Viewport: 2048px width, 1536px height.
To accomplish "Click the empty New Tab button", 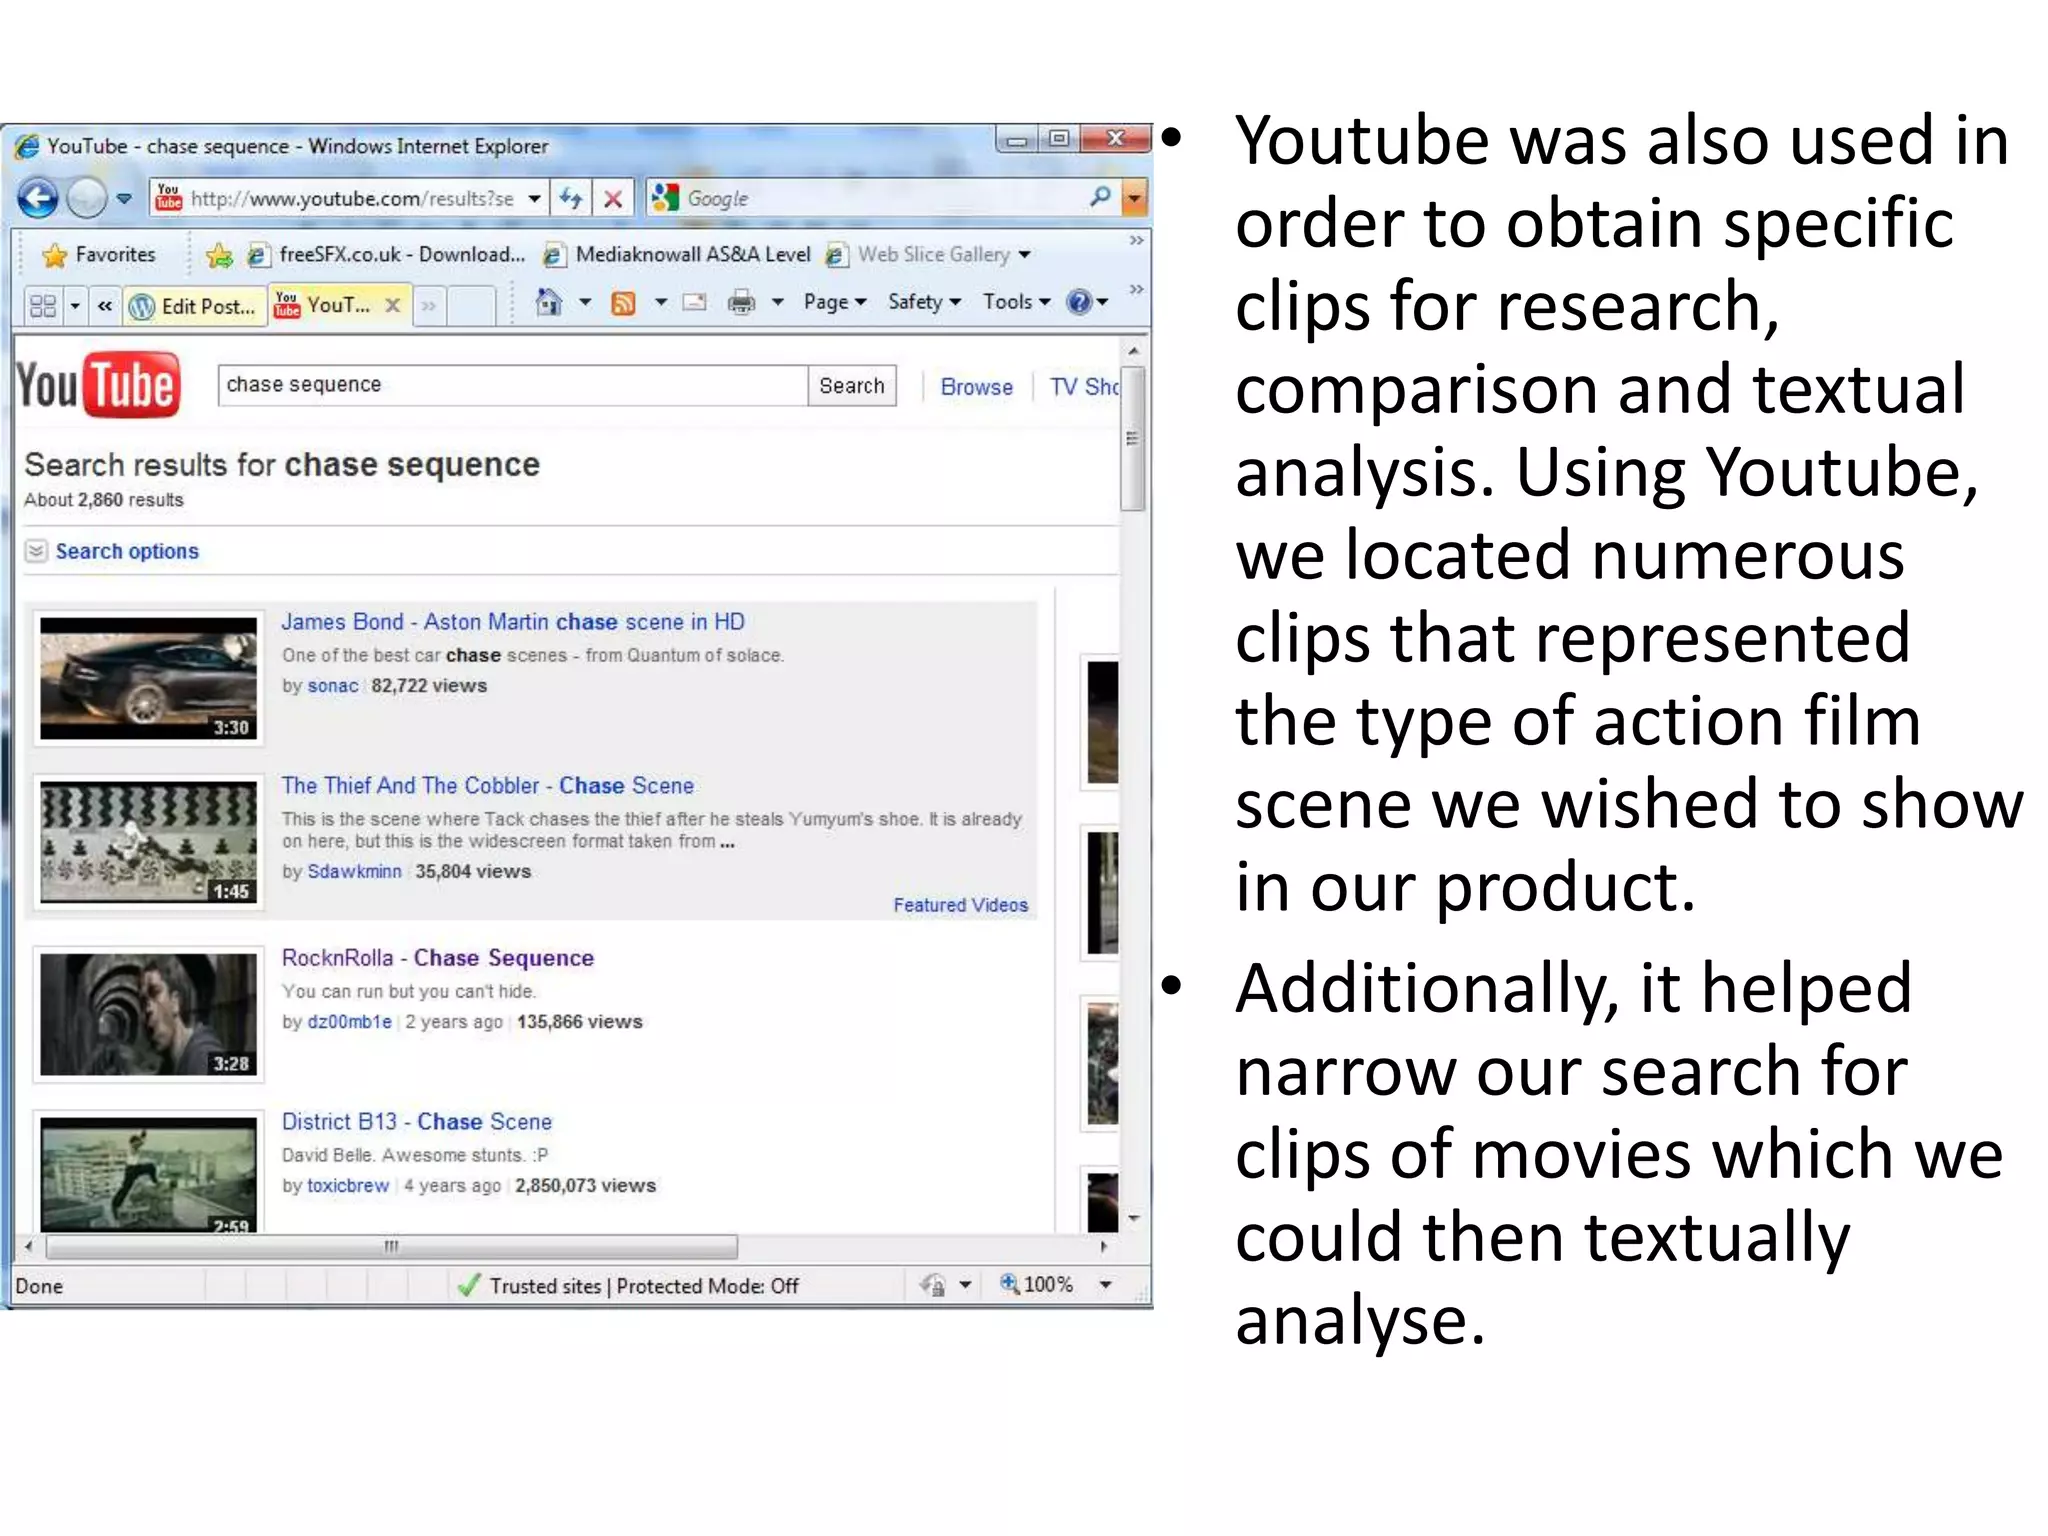I will (470, 305).
